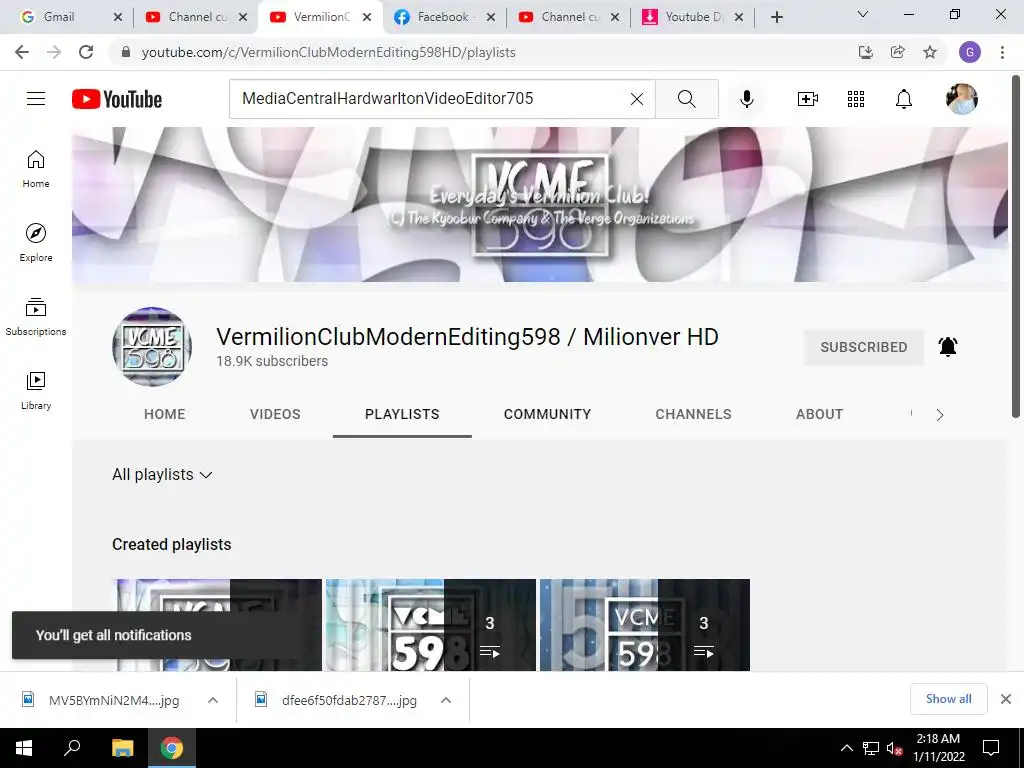
Task: Click the Chrome taskbar icon
Action: click(x=172, y=748)
